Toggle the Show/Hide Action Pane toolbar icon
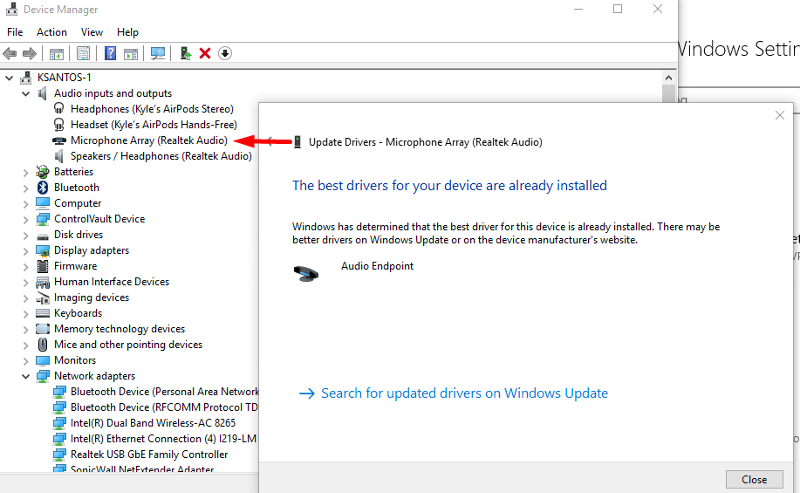 click(131, 53)
